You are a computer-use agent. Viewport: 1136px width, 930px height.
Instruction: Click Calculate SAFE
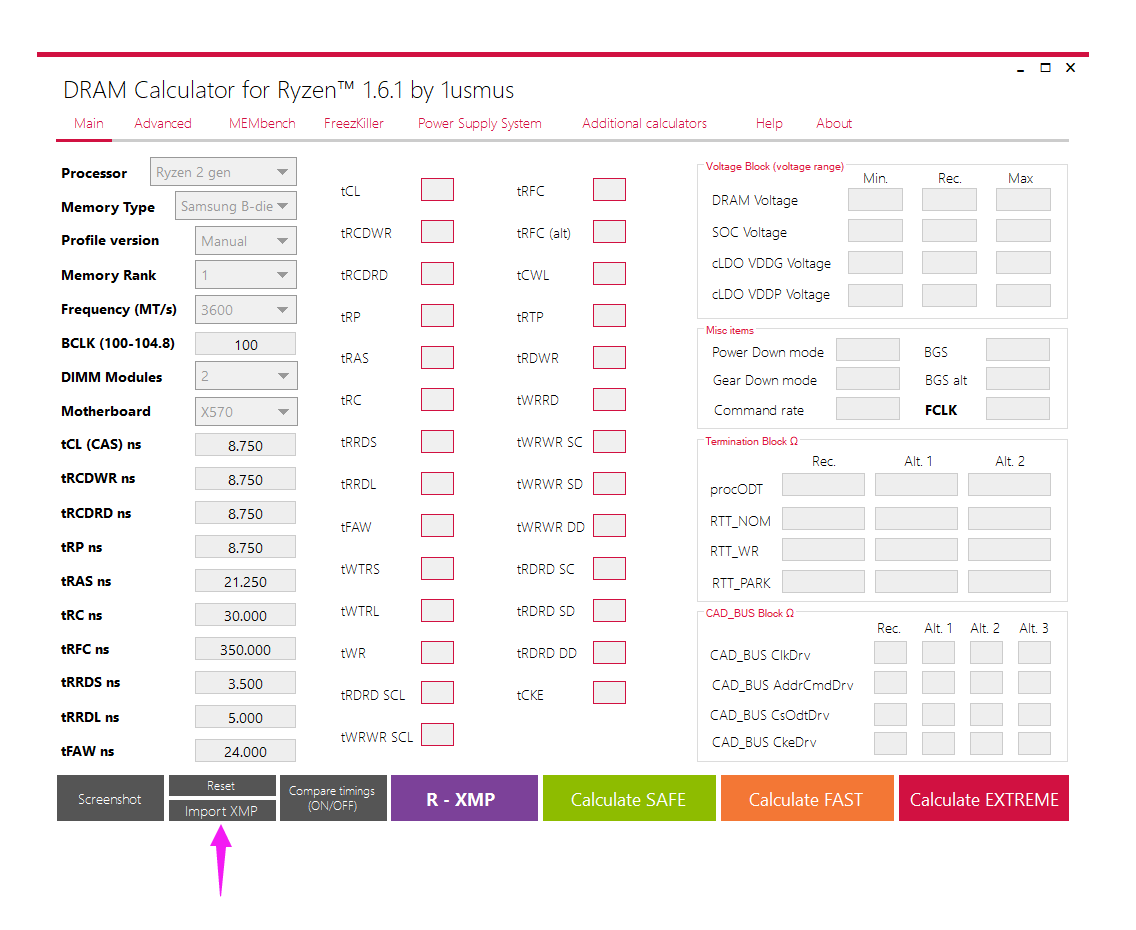pyautogui.click(x=629, y=798)
